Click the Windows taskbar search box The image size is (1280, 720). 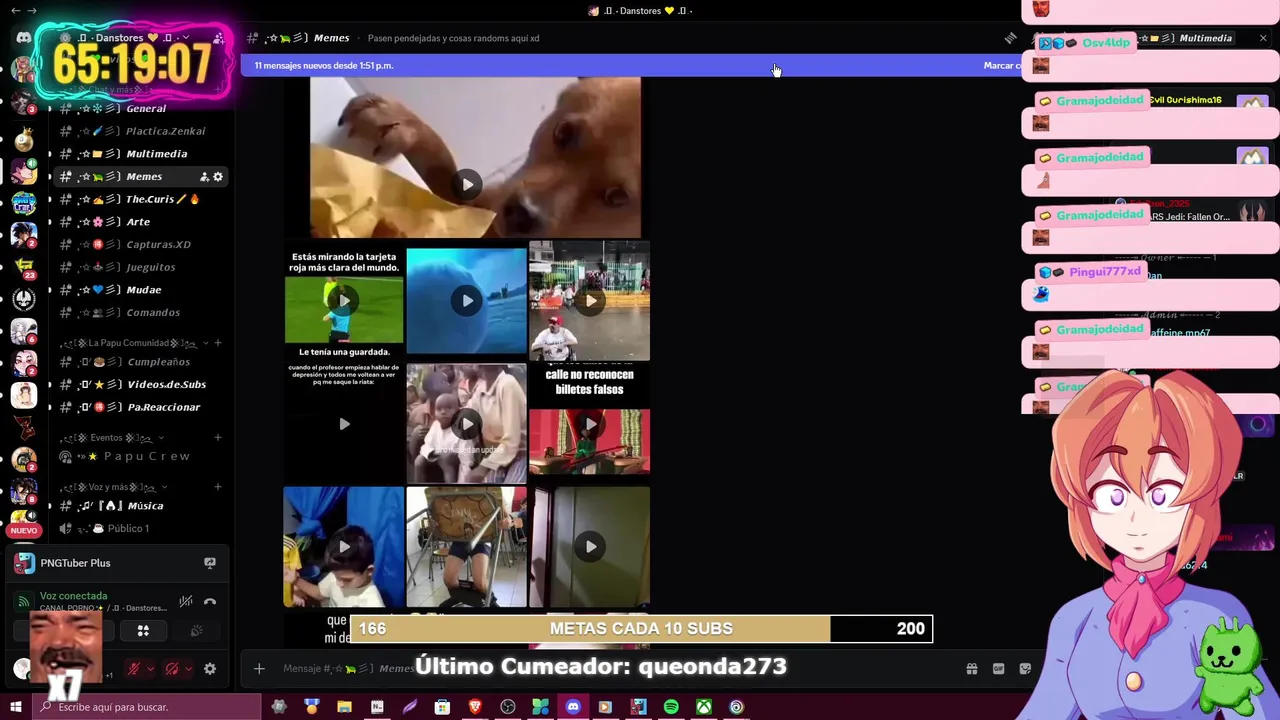tap(147, 707)
